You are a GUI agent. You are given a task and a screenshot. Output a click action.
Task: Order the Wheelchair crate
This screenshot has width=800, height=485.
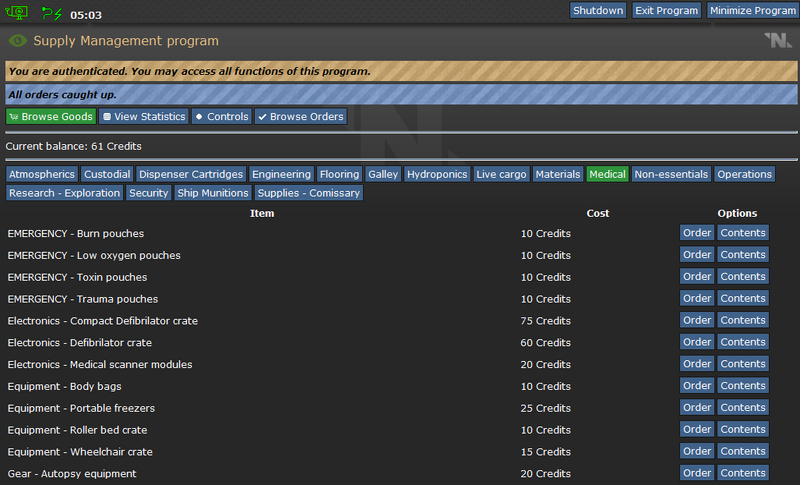697,452
